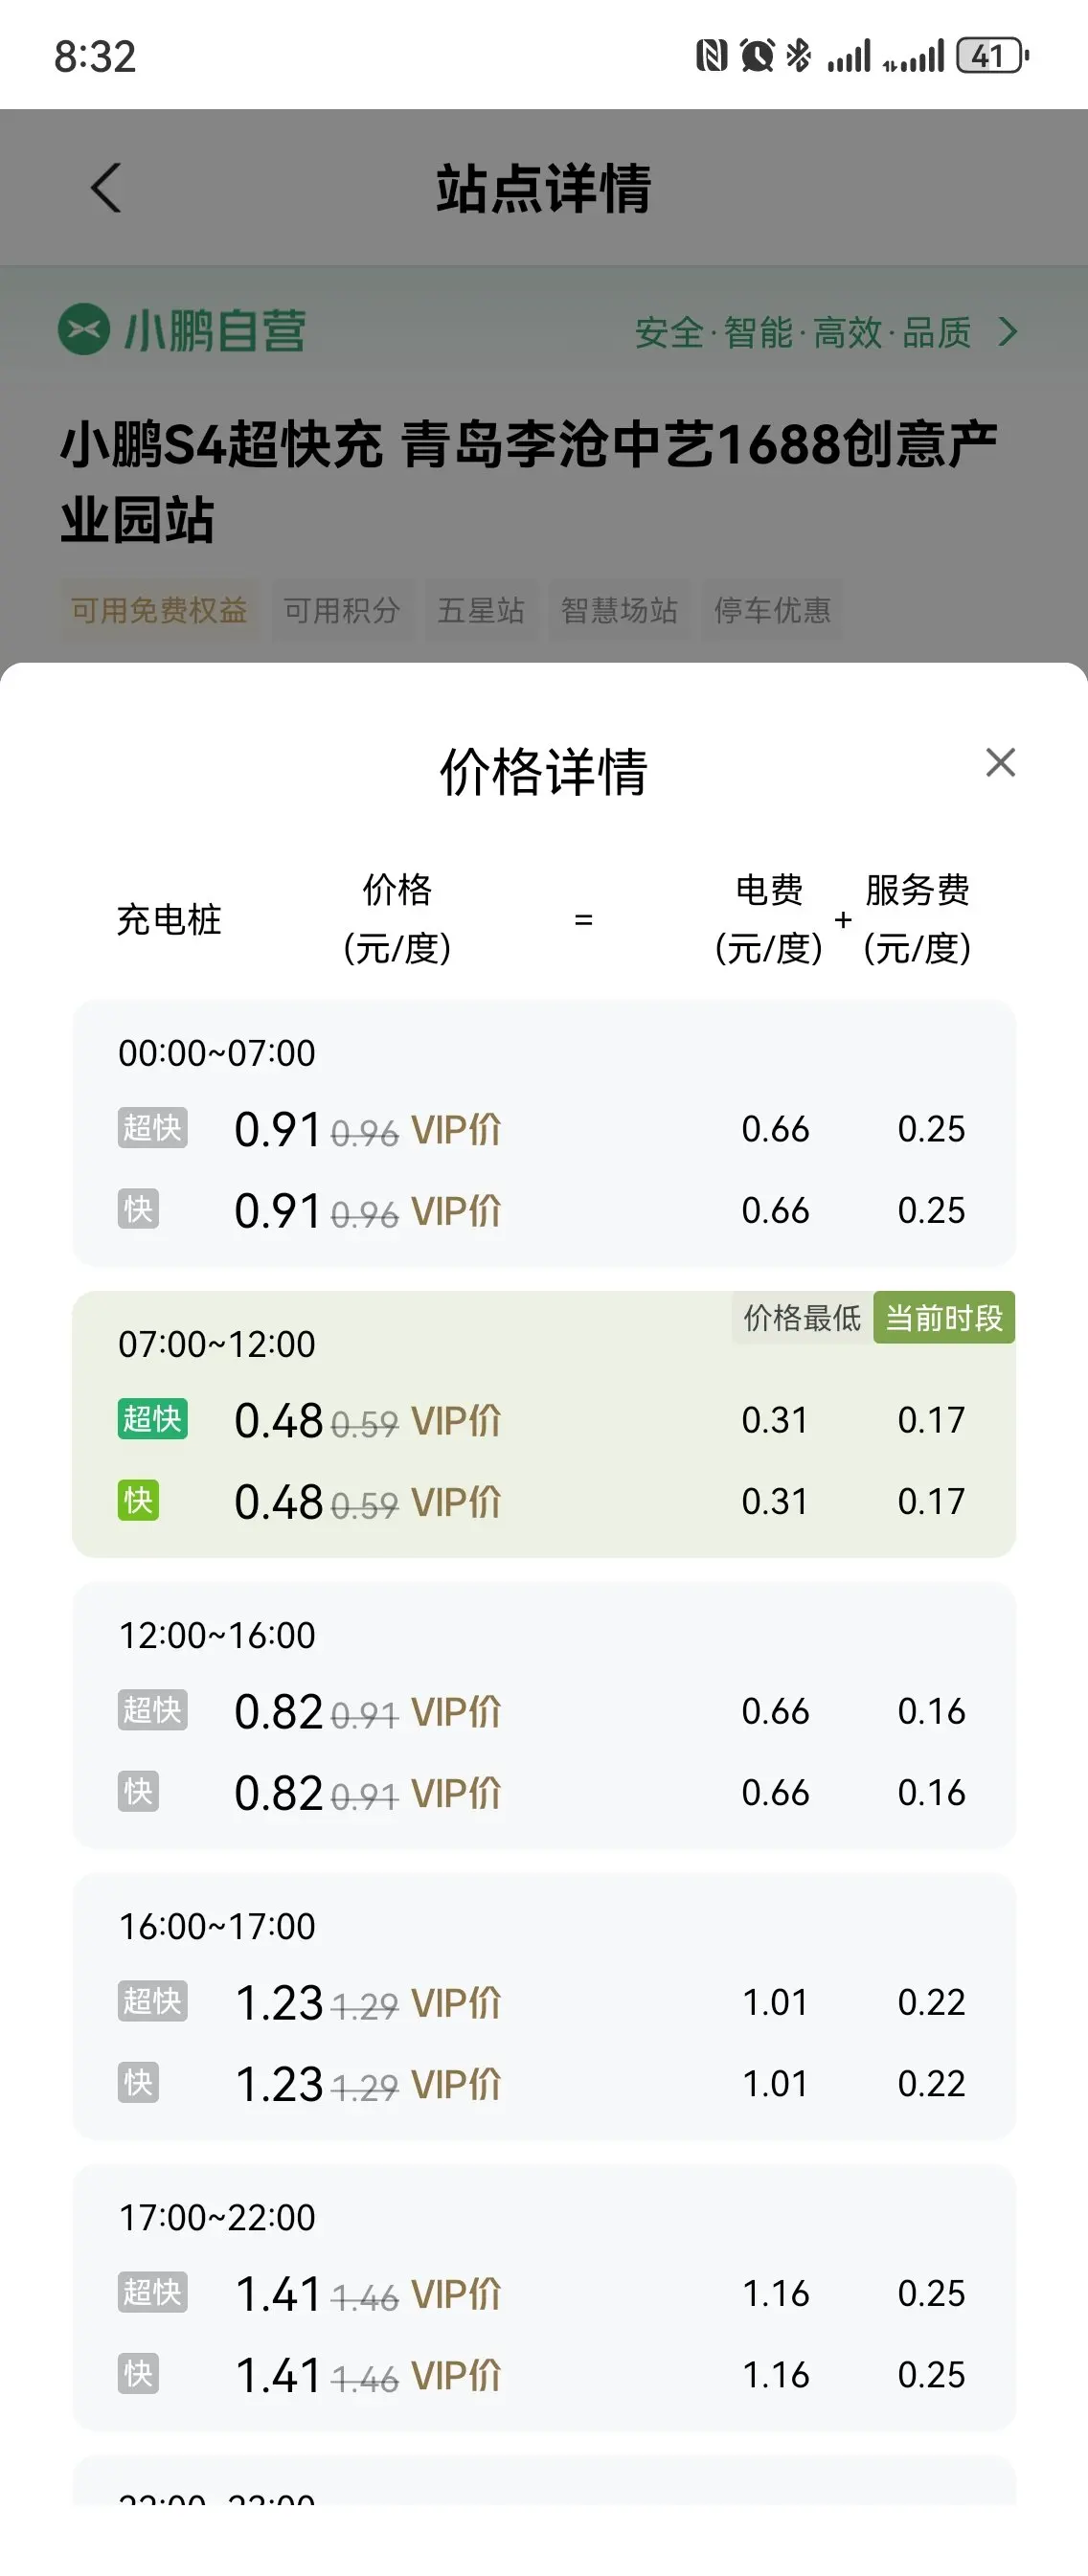Tap the 停车优惠 tag
The height and width of the screenshot is (2576, 1088).
pos(772,610)
